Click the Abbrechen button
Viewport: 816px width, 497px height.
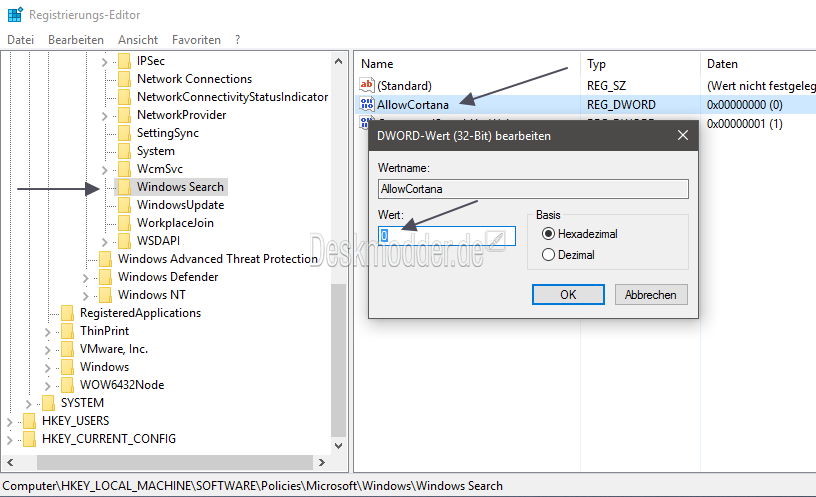[651, 295]
